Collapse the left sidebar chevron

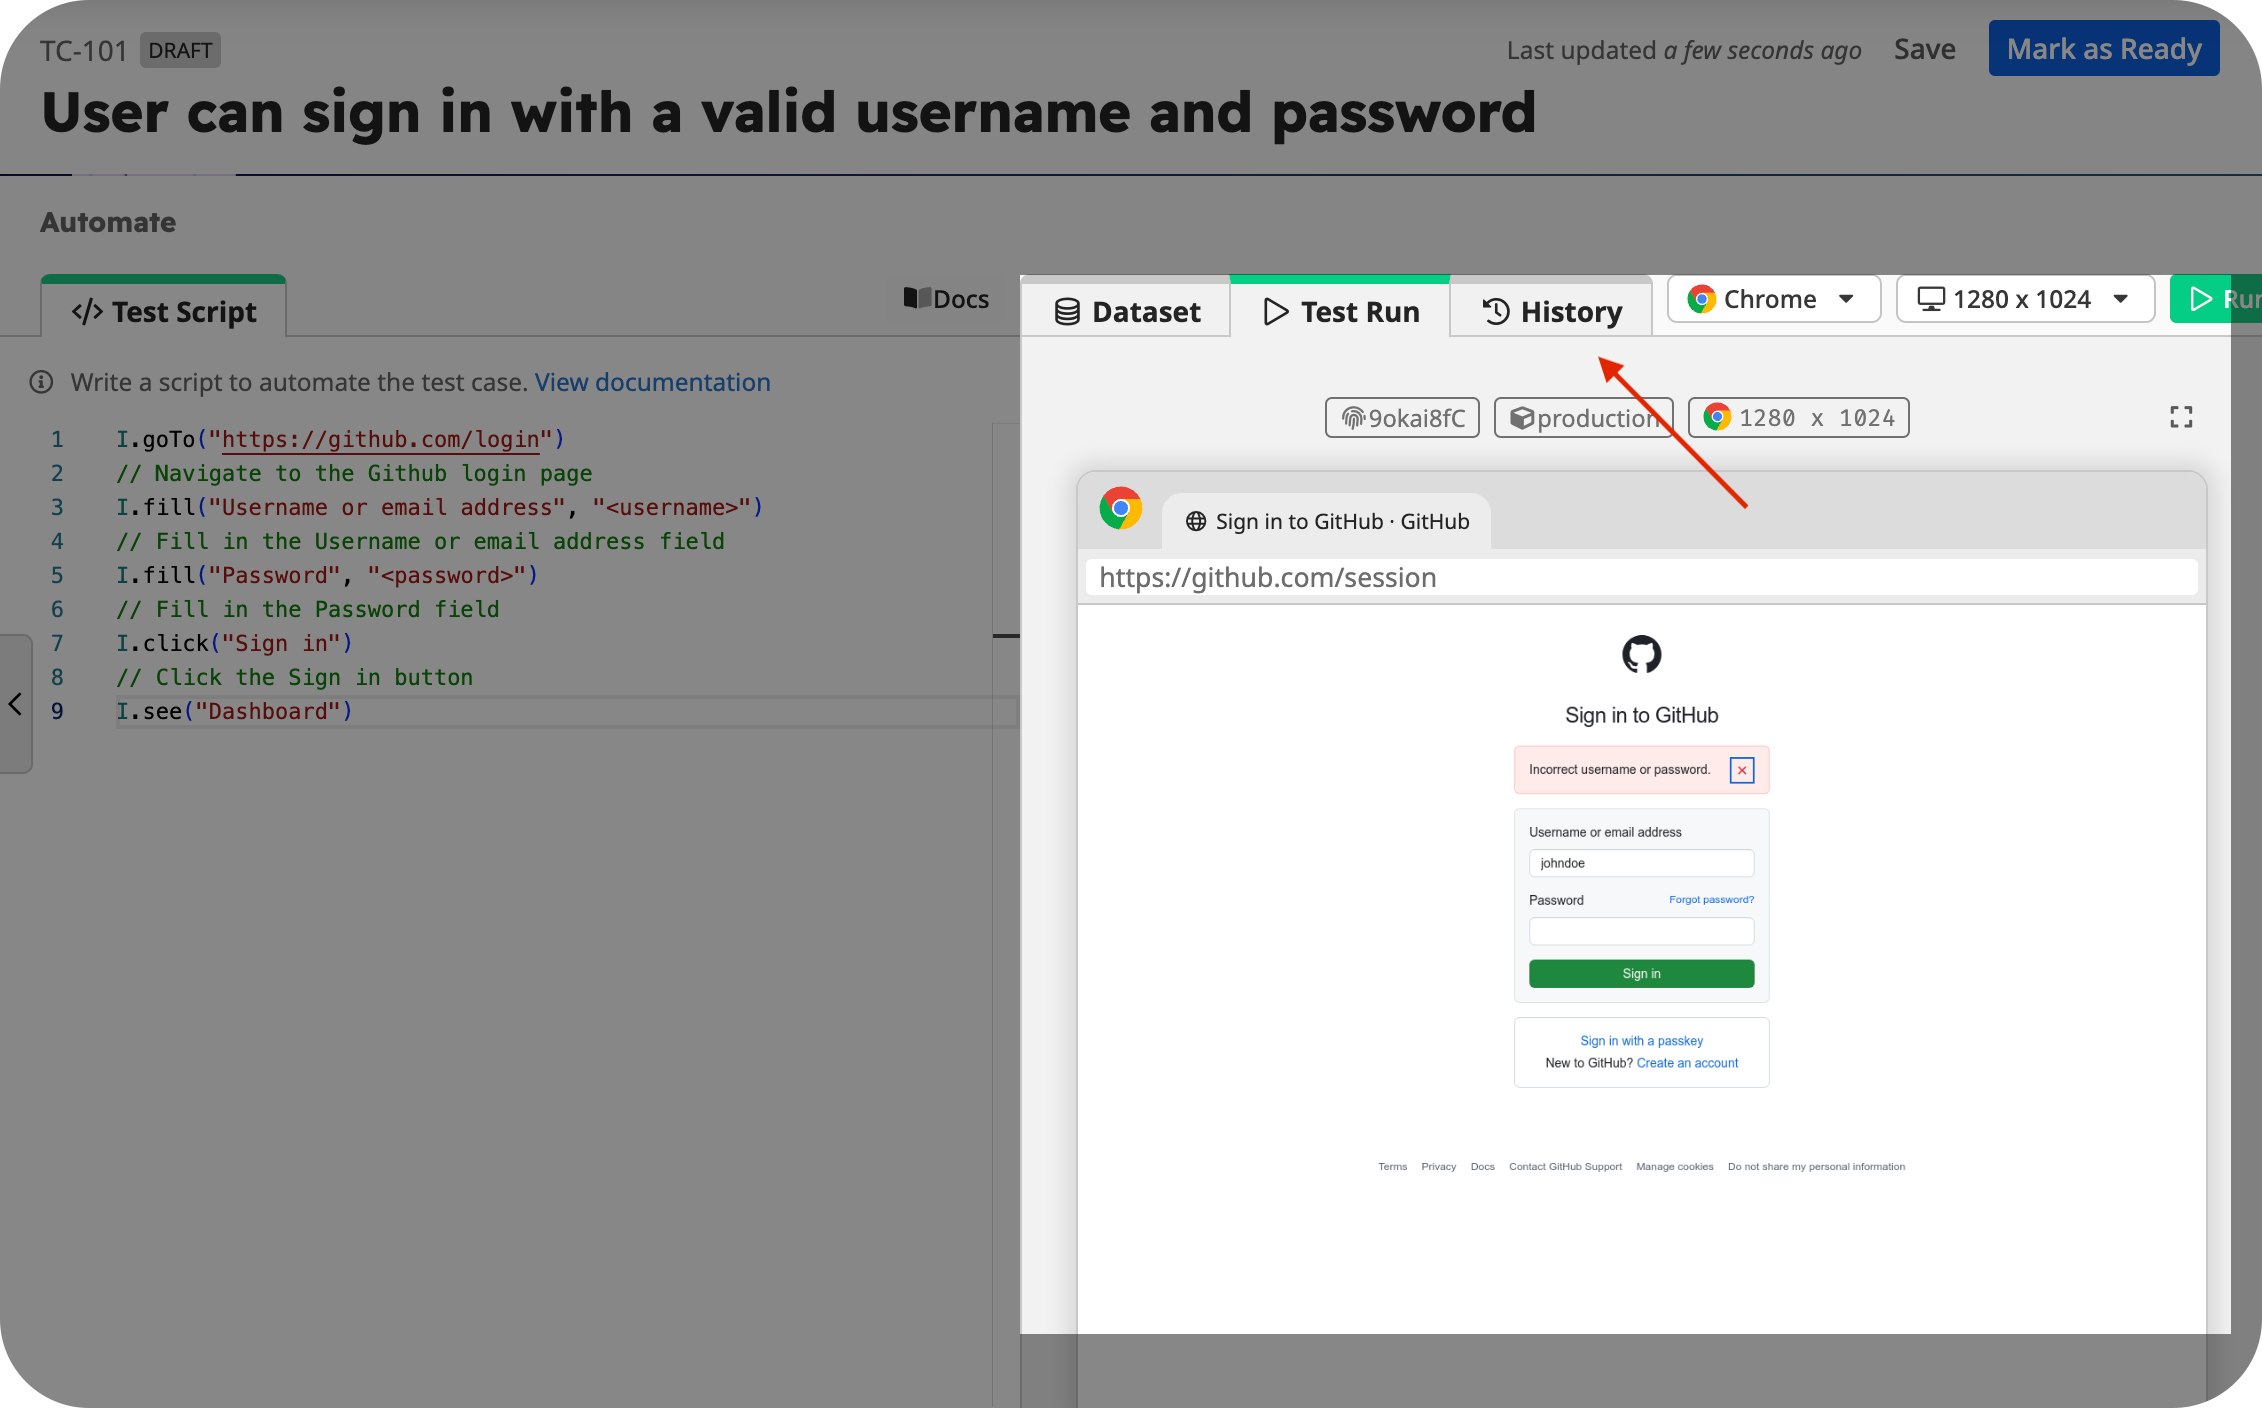15,704
